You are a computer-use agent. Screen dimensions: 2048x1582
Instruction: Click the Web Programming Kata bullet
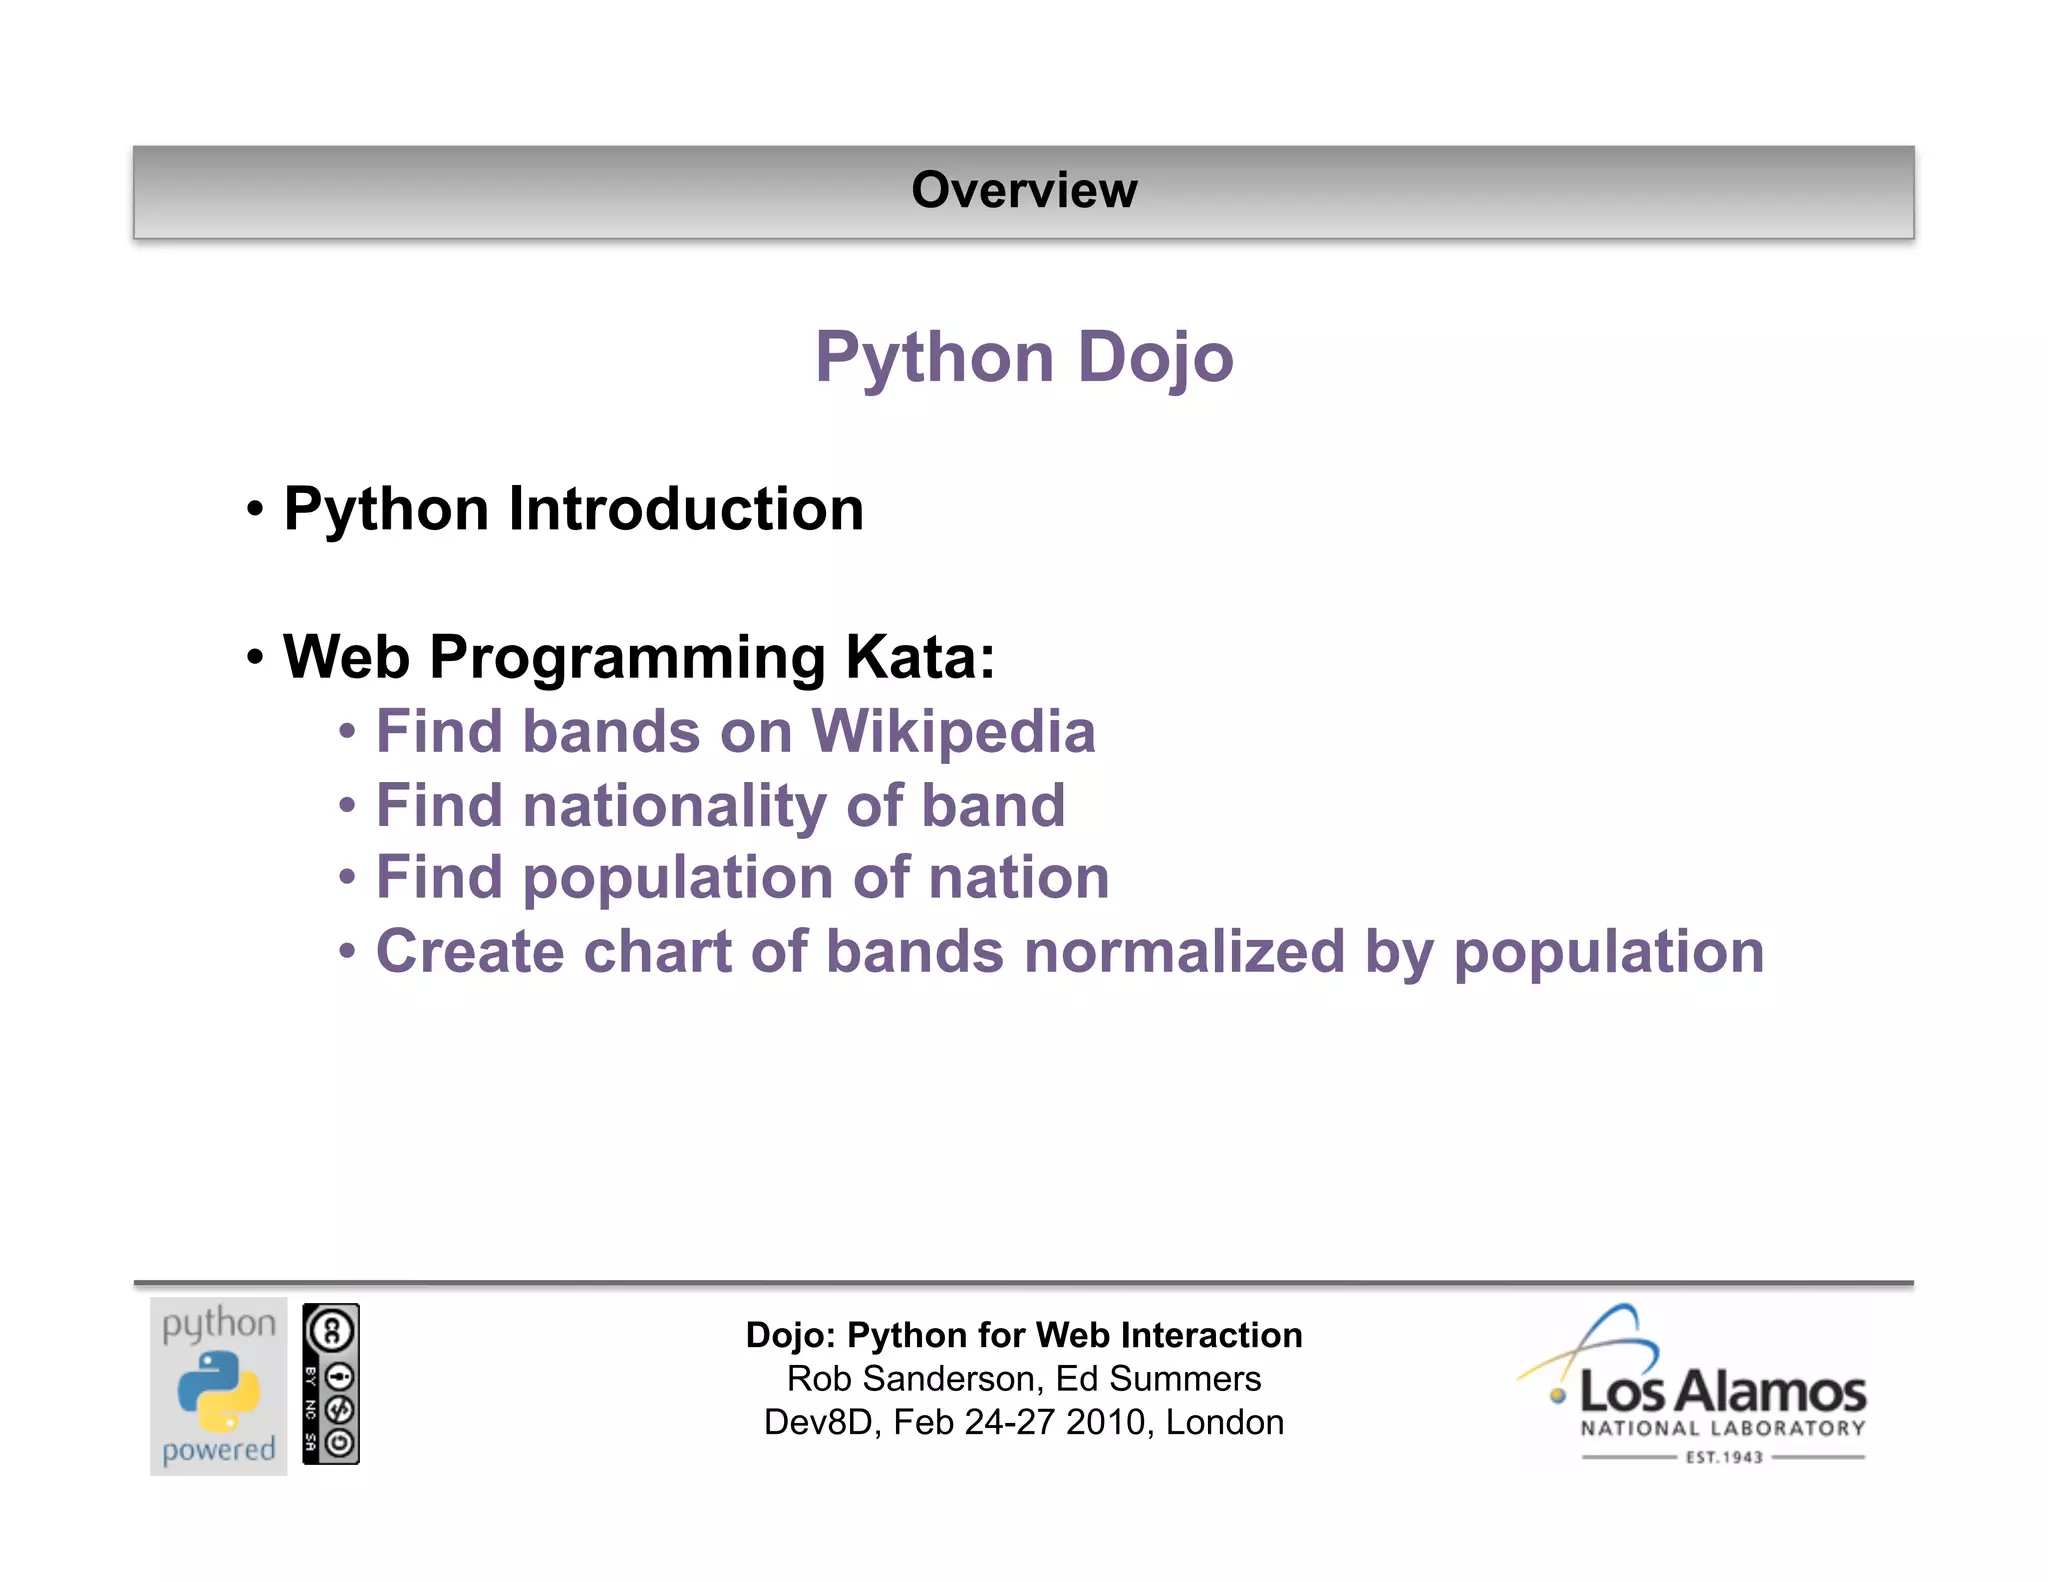point(620,658)
